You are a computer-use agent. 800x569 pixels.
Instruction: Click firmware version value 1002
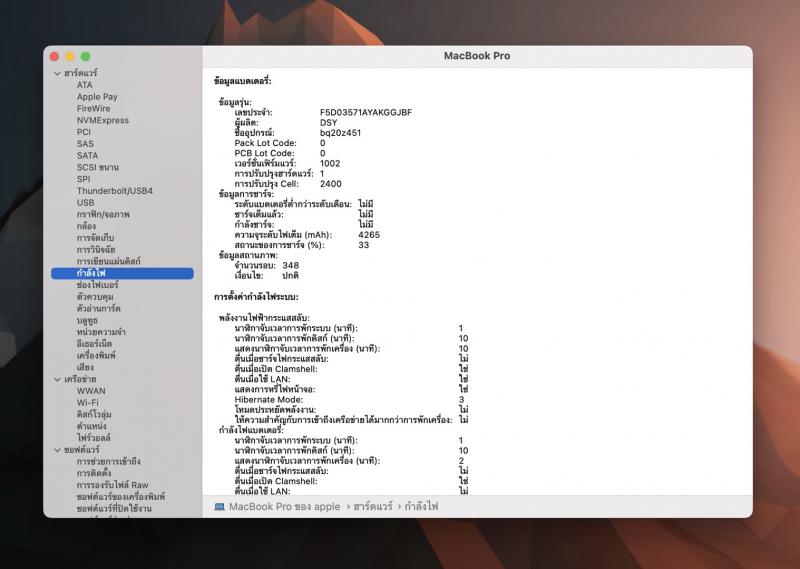pyautogui.click(x=330, y=163)
